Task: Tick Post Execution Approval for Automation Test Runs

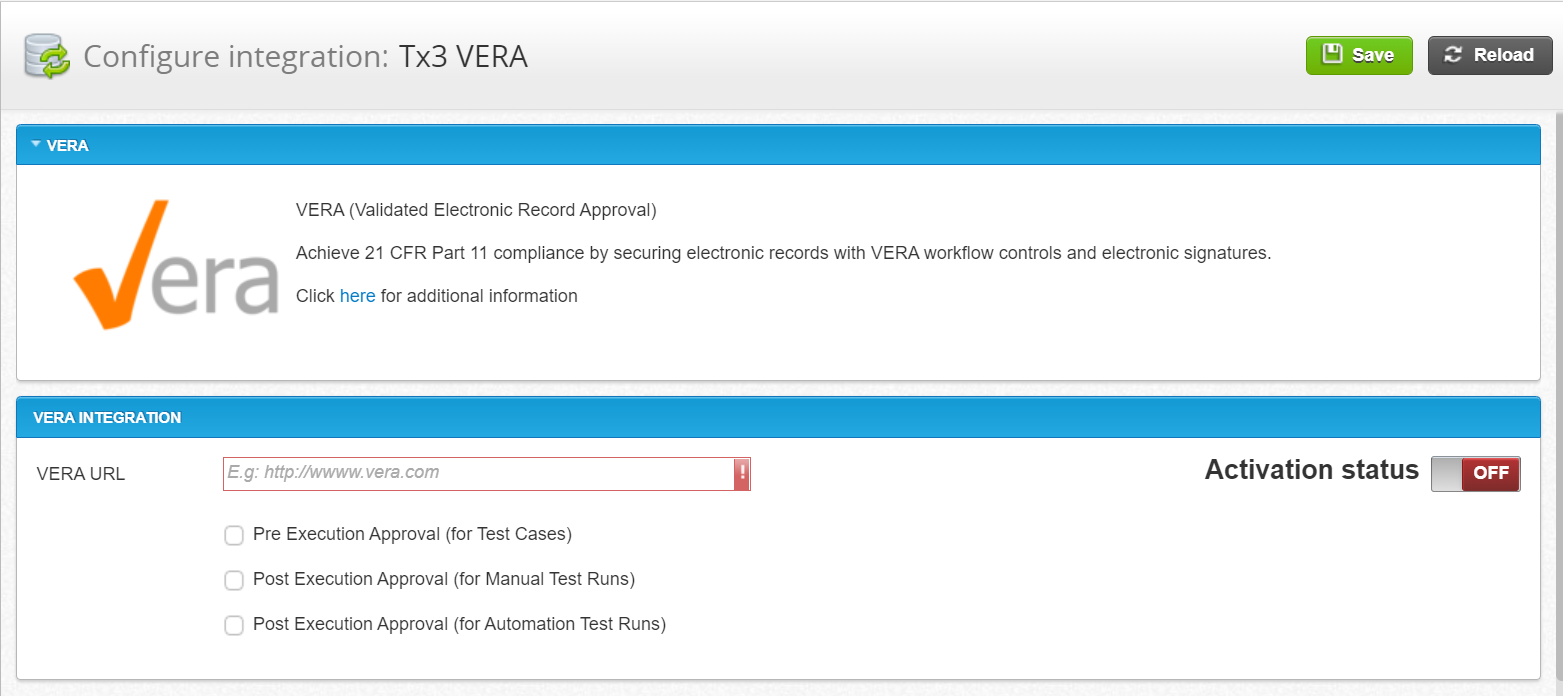Action: click(x=234, y=626)
